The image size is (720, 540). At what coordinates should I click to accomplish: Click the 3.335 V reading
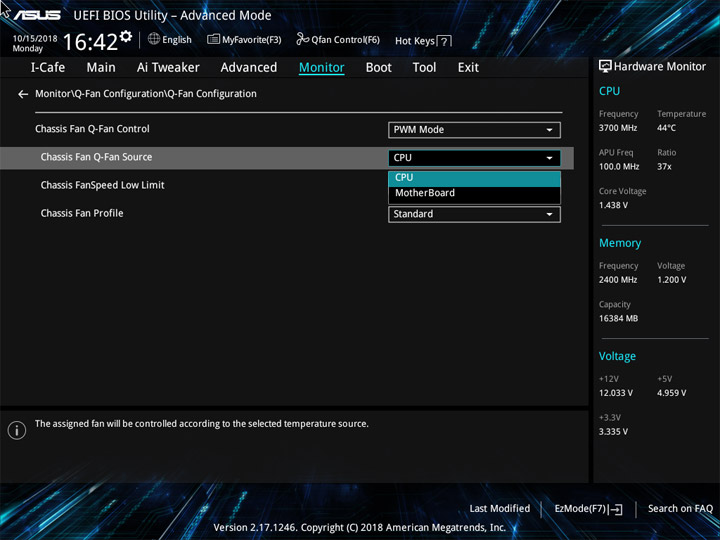tap(613, 432)
